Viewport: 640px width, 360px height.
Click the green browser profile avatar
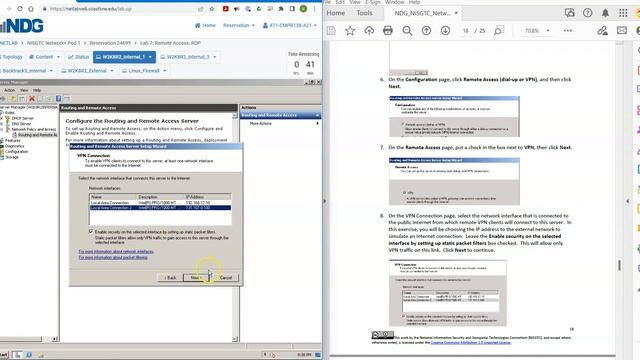pos(303,9)
